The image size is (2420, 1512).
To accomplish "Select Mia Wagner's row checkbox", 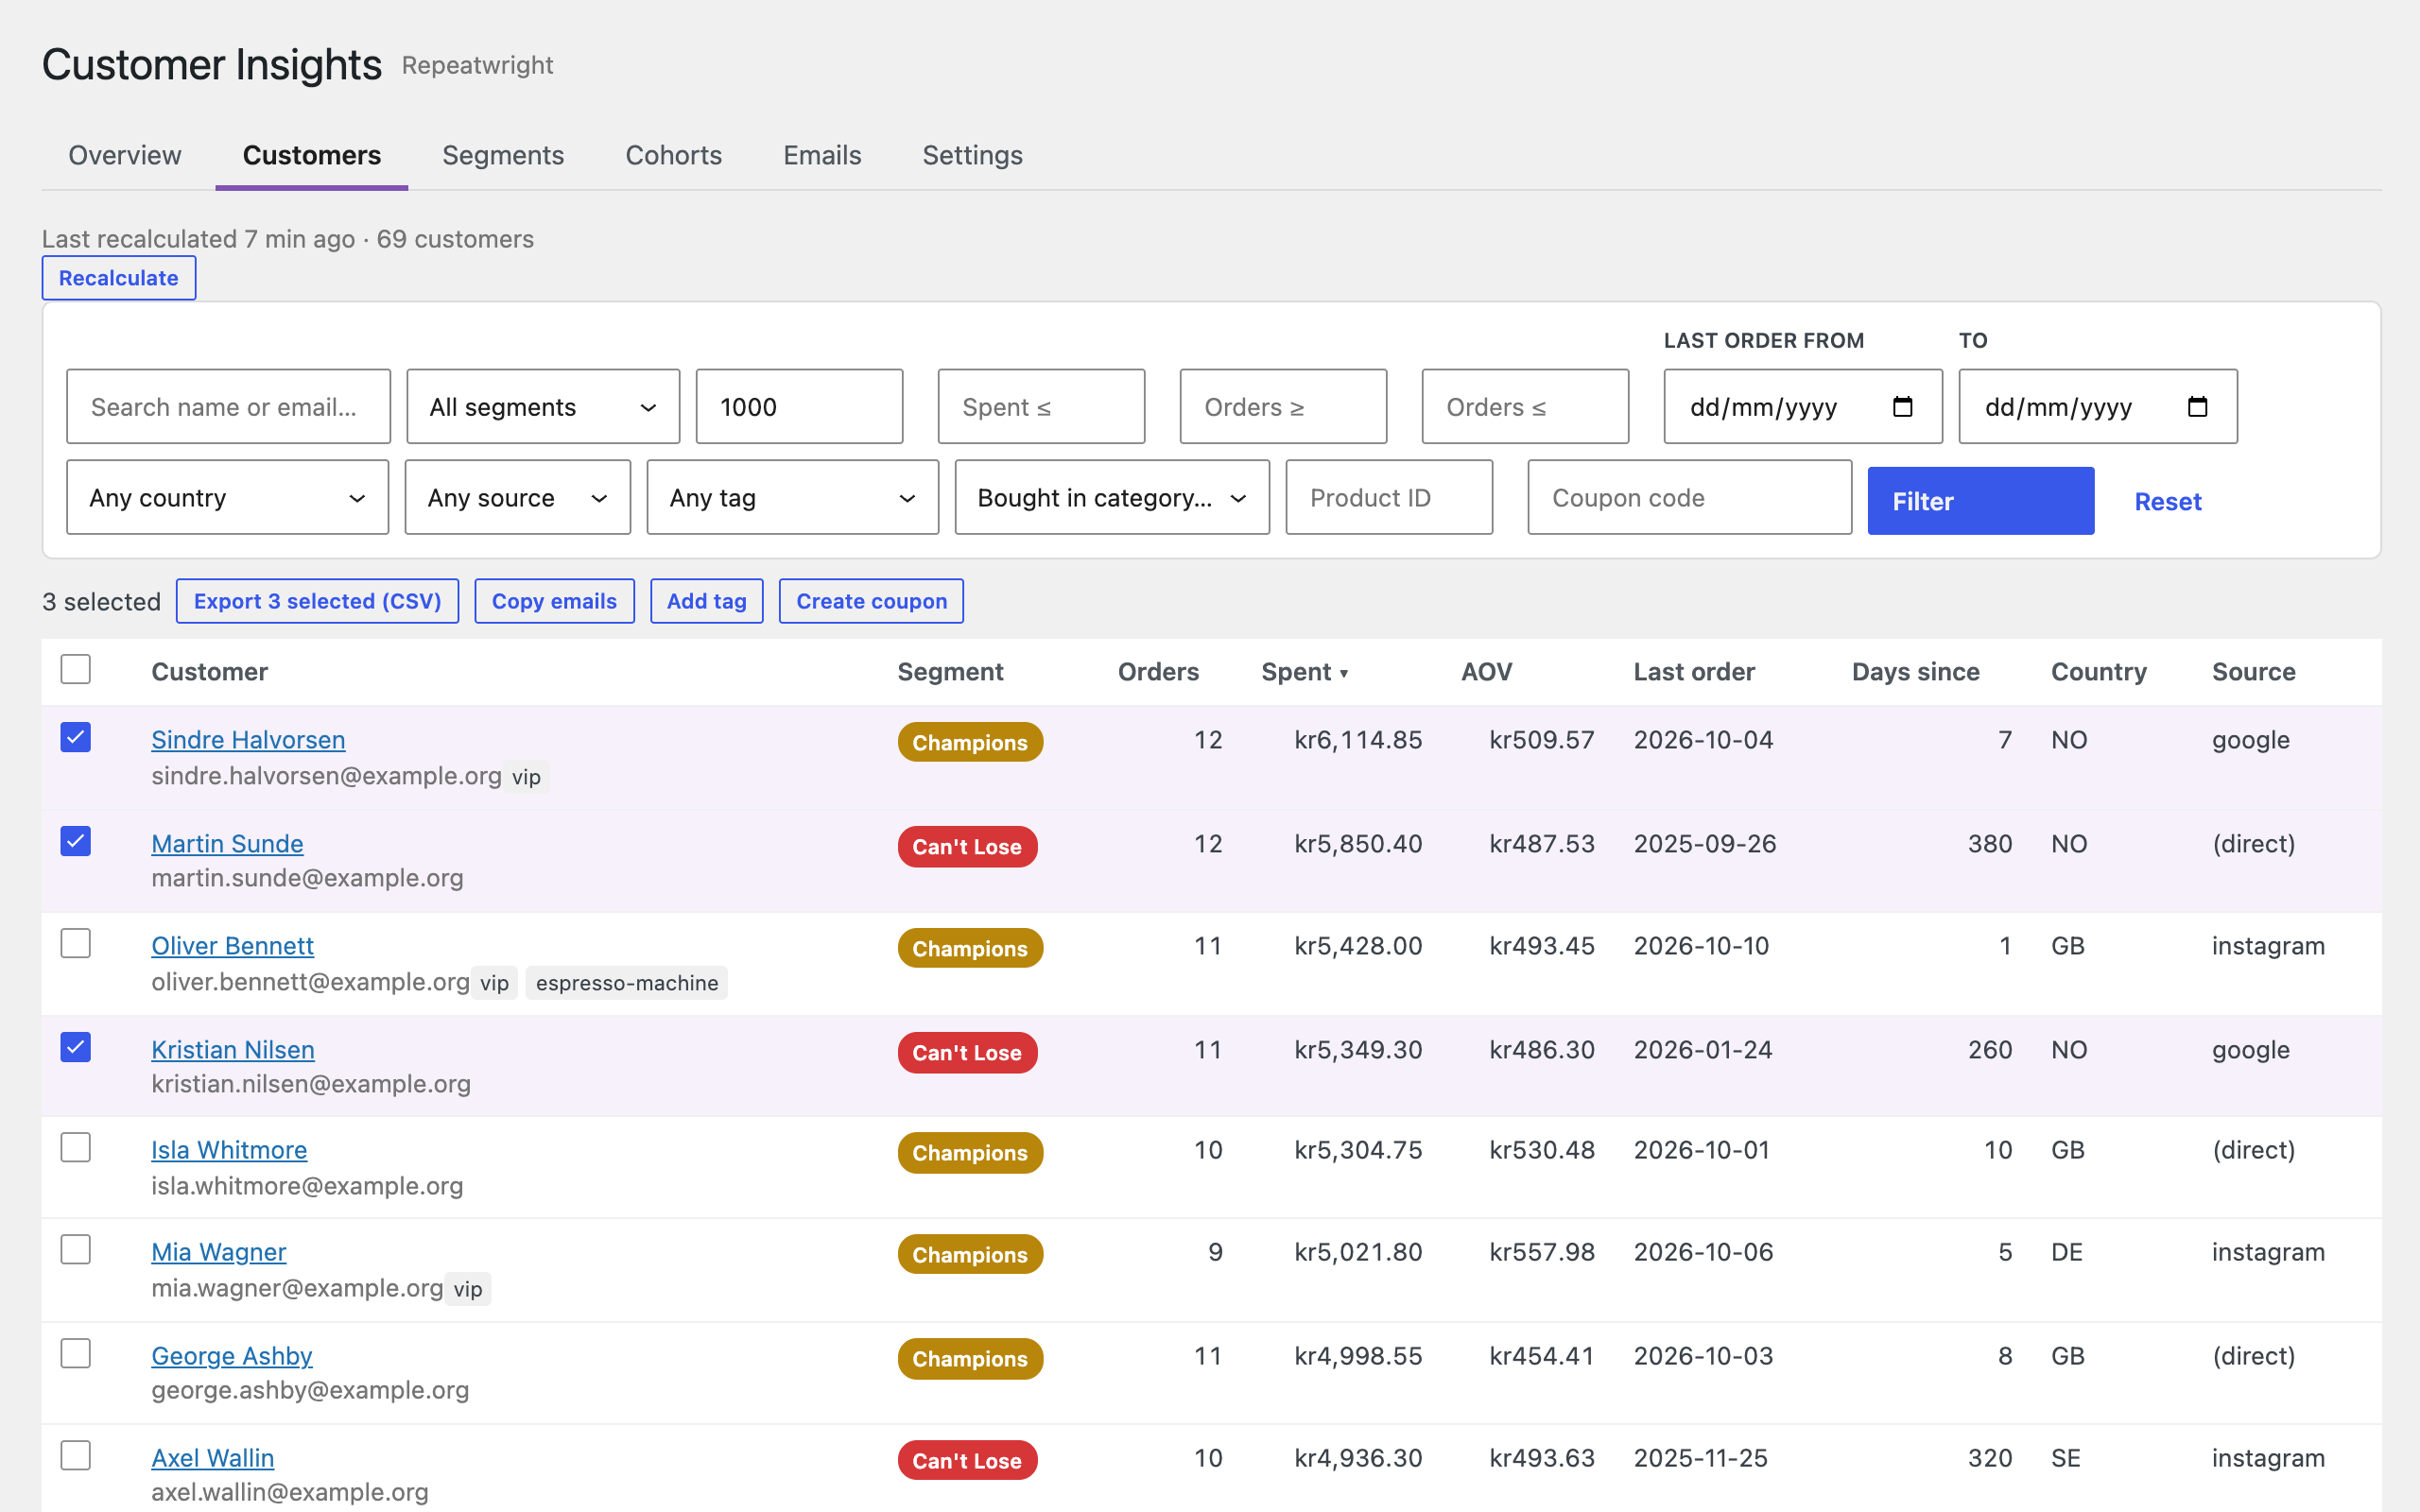I will [x=76, y=1249].
